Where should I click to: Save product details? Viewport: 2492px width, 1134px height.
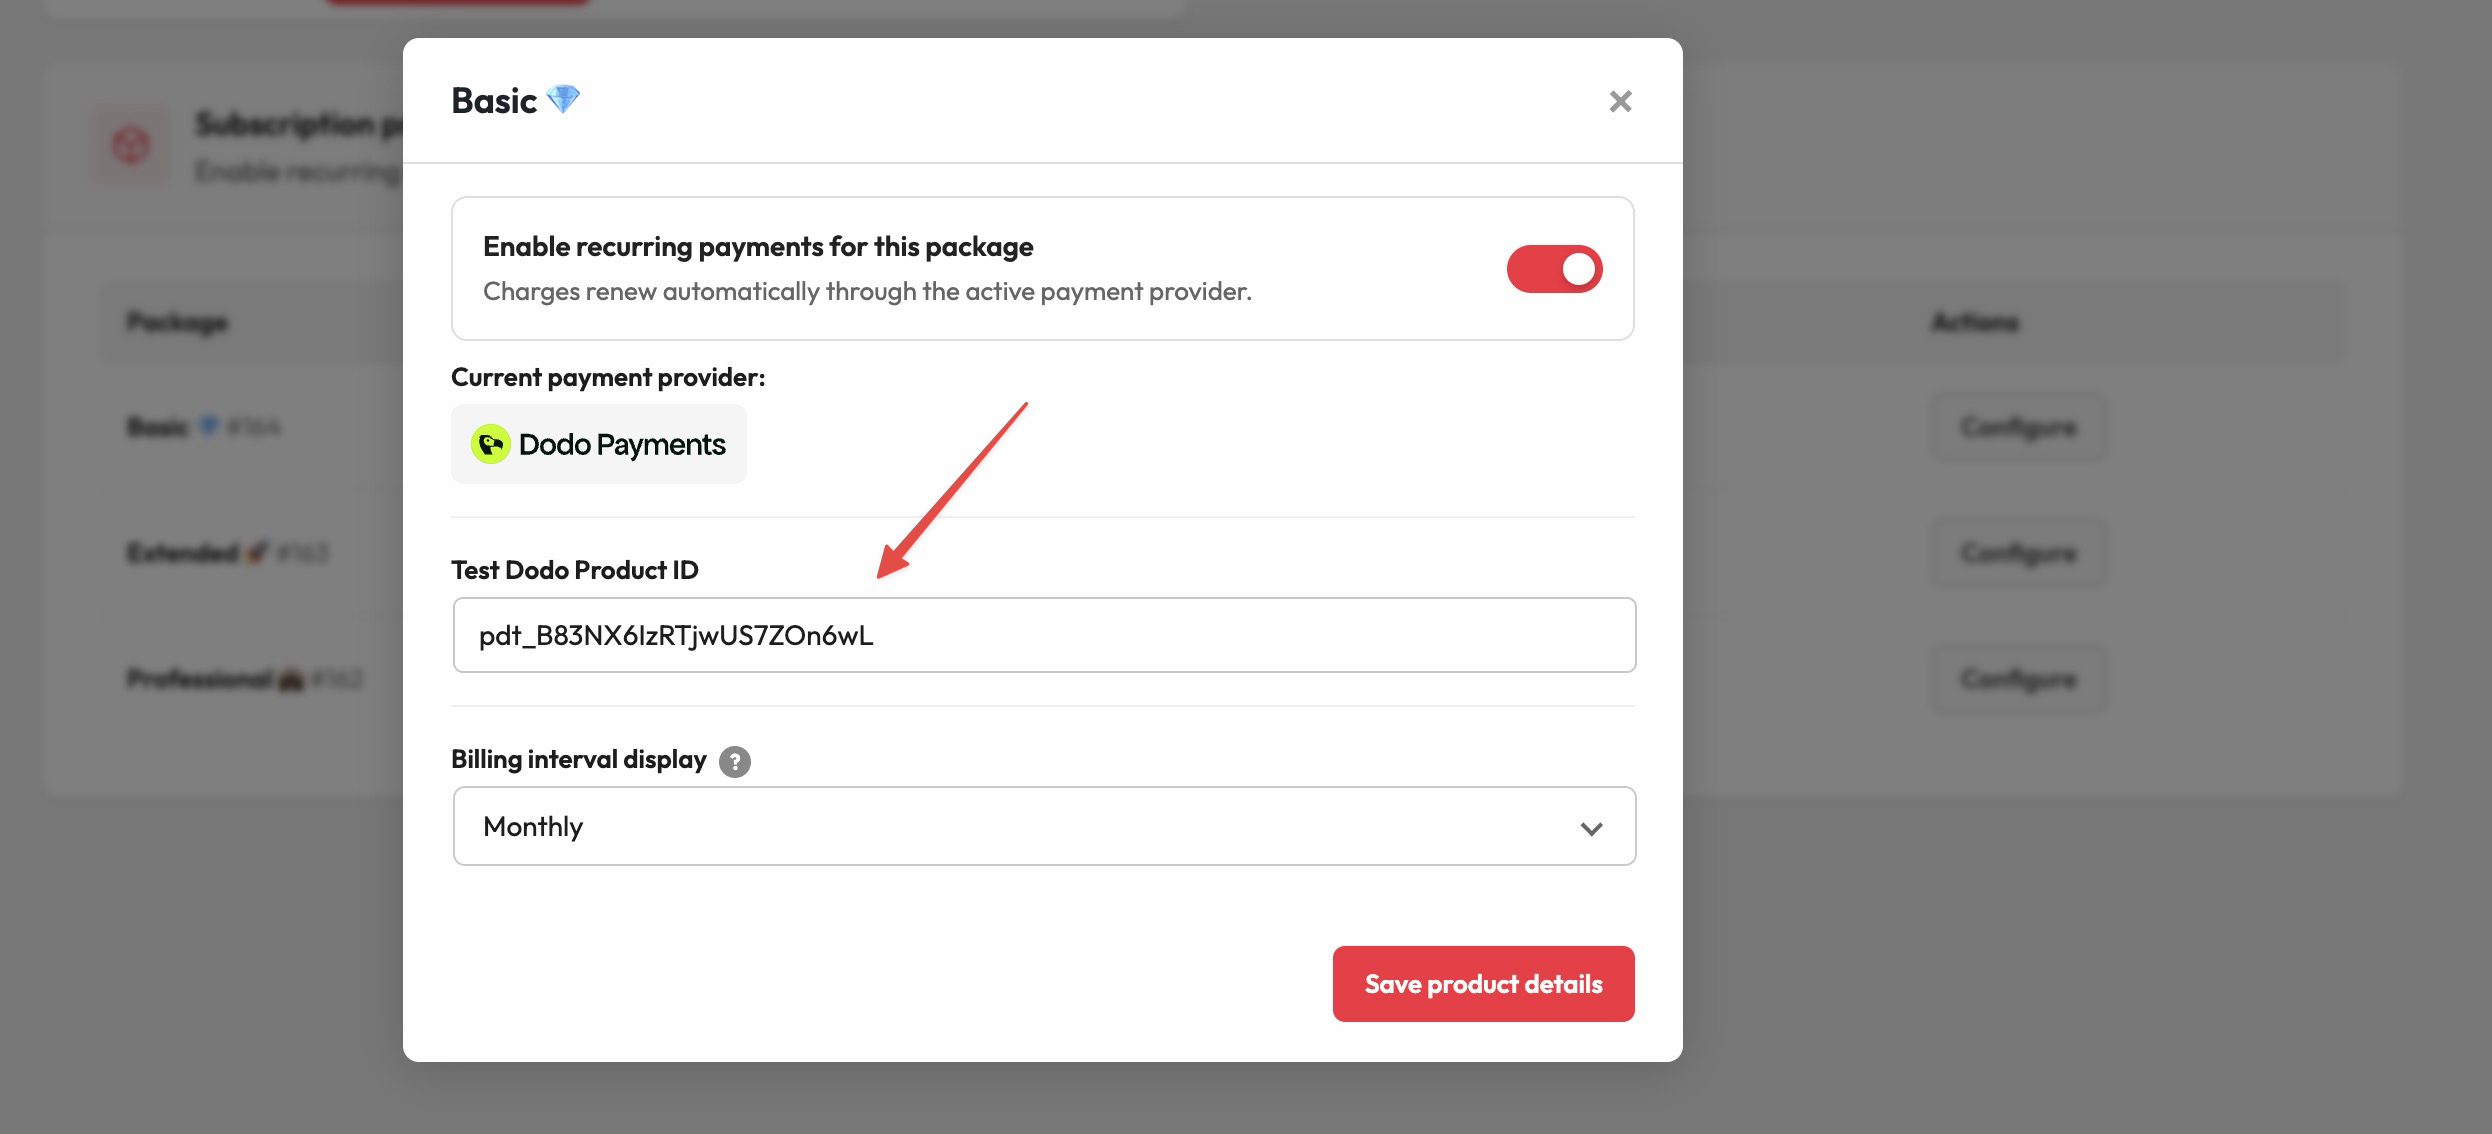pyautogui.click(x=1483, y=984)
